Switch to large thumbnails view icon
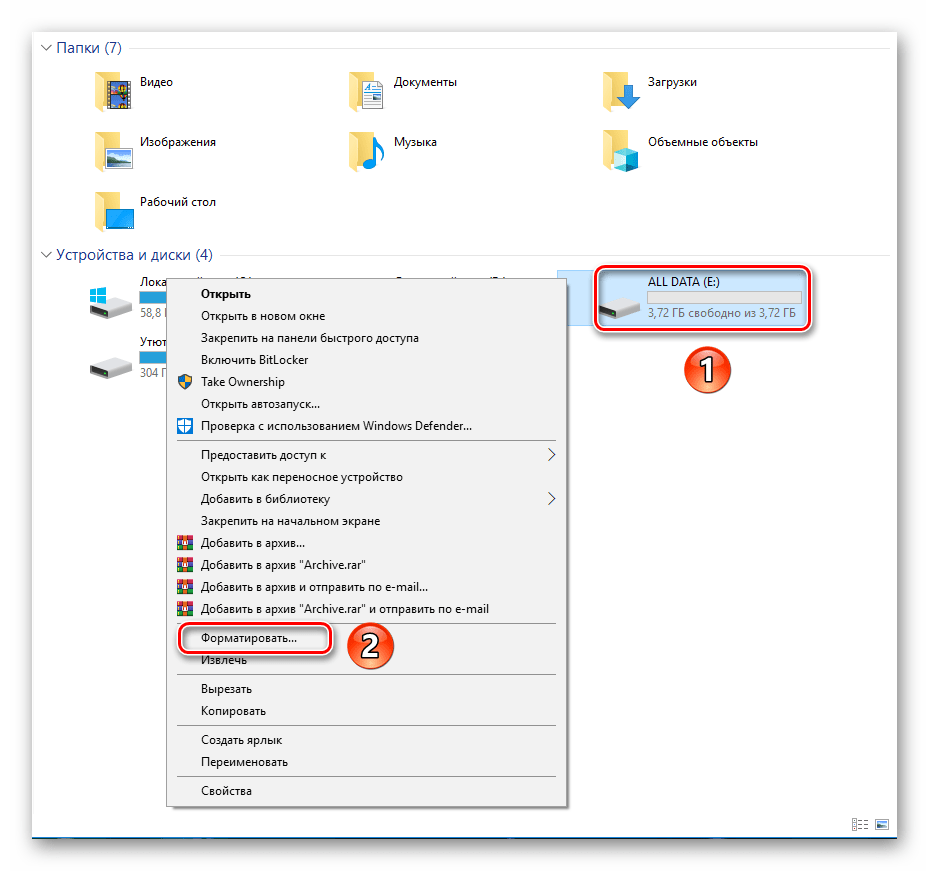This screenshot has width=929, height=871. (x=881, y=824)
